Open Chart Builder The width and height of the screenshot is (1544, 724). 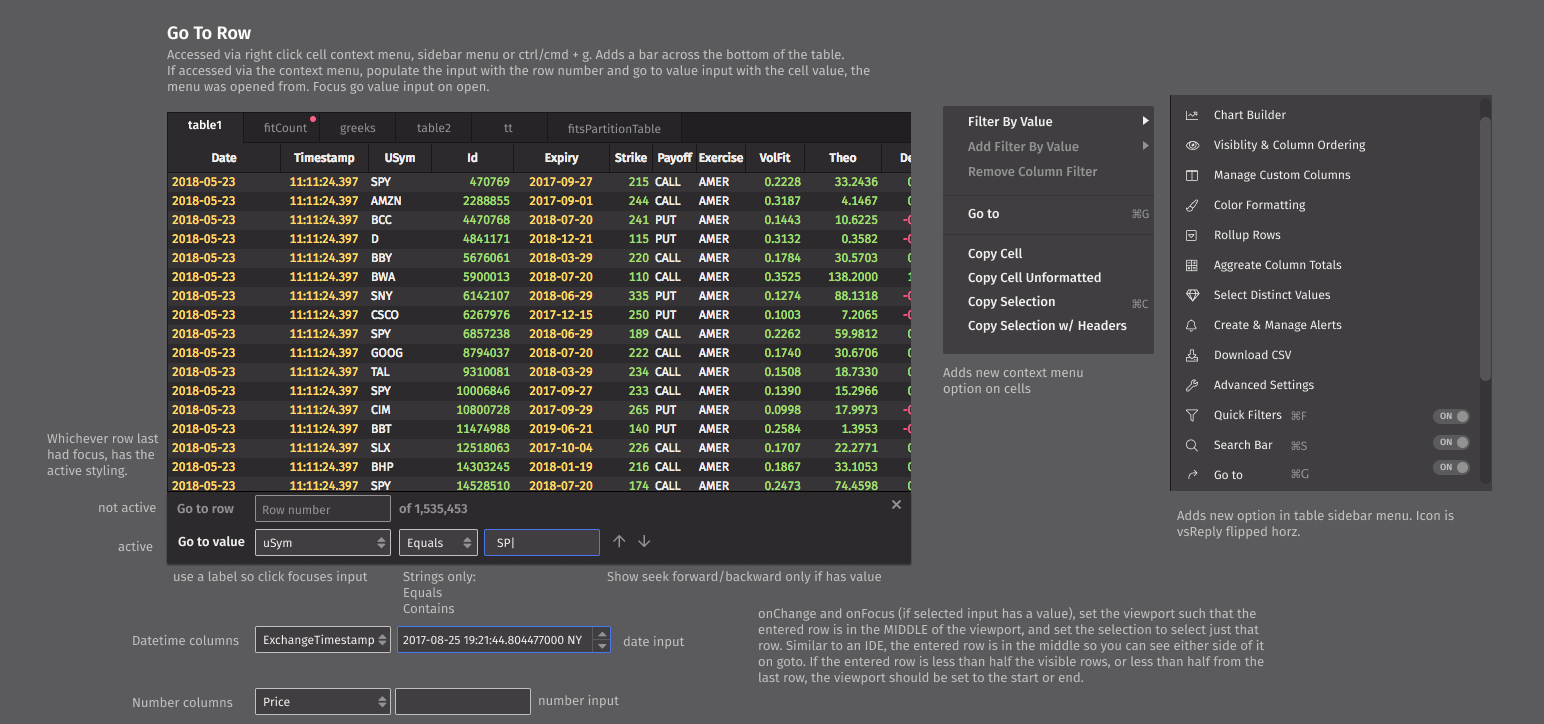[x=1192, y=114]
